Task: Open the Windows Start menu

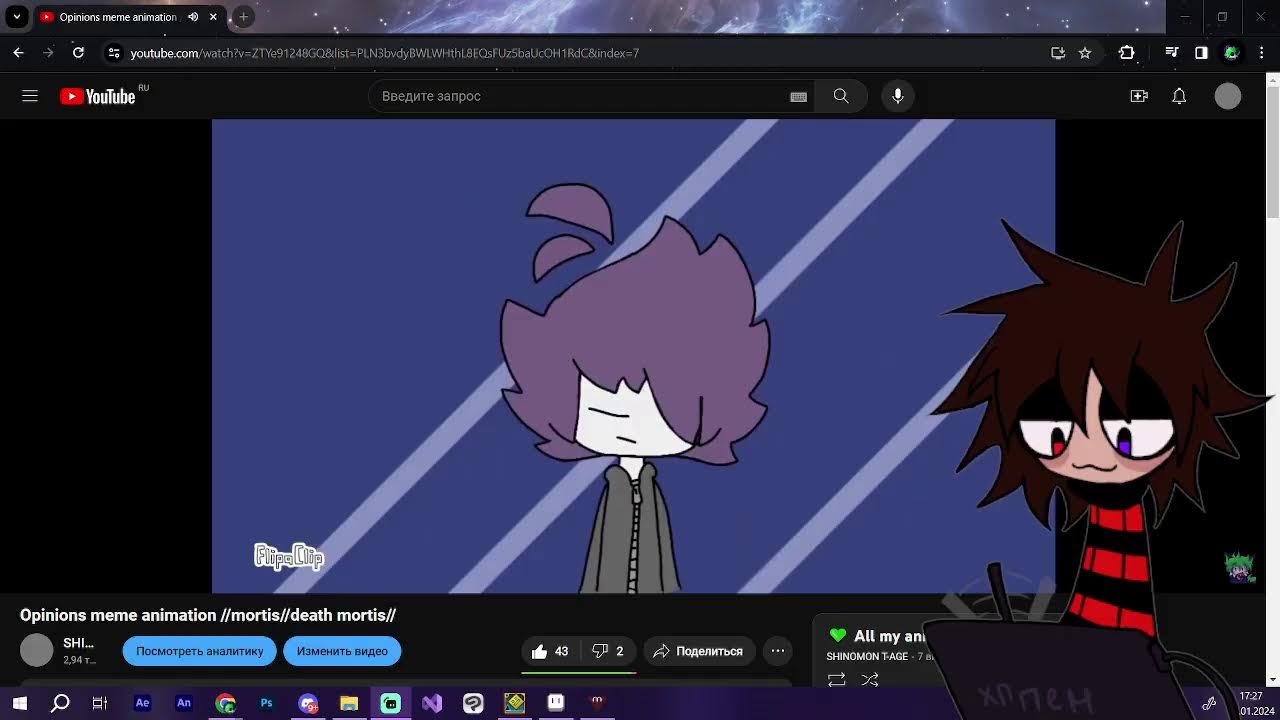Action: tap(19, 703)
